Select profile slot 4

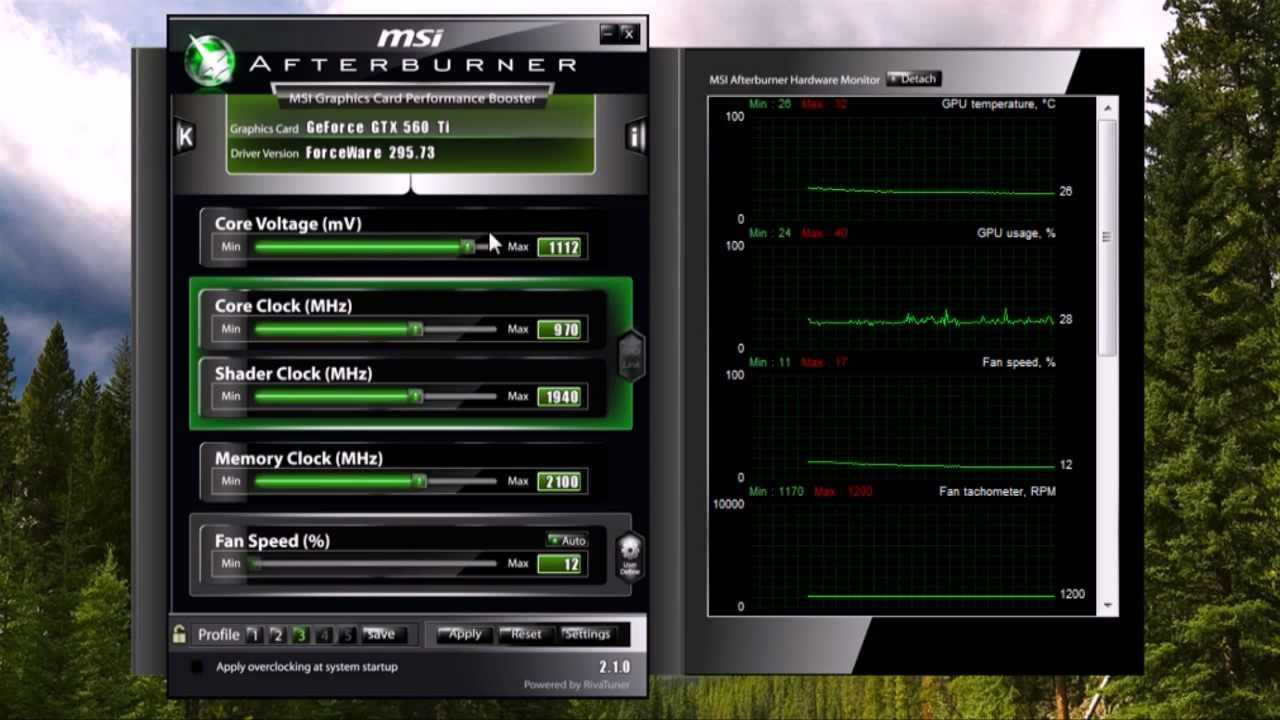click(x=324, y=635)
